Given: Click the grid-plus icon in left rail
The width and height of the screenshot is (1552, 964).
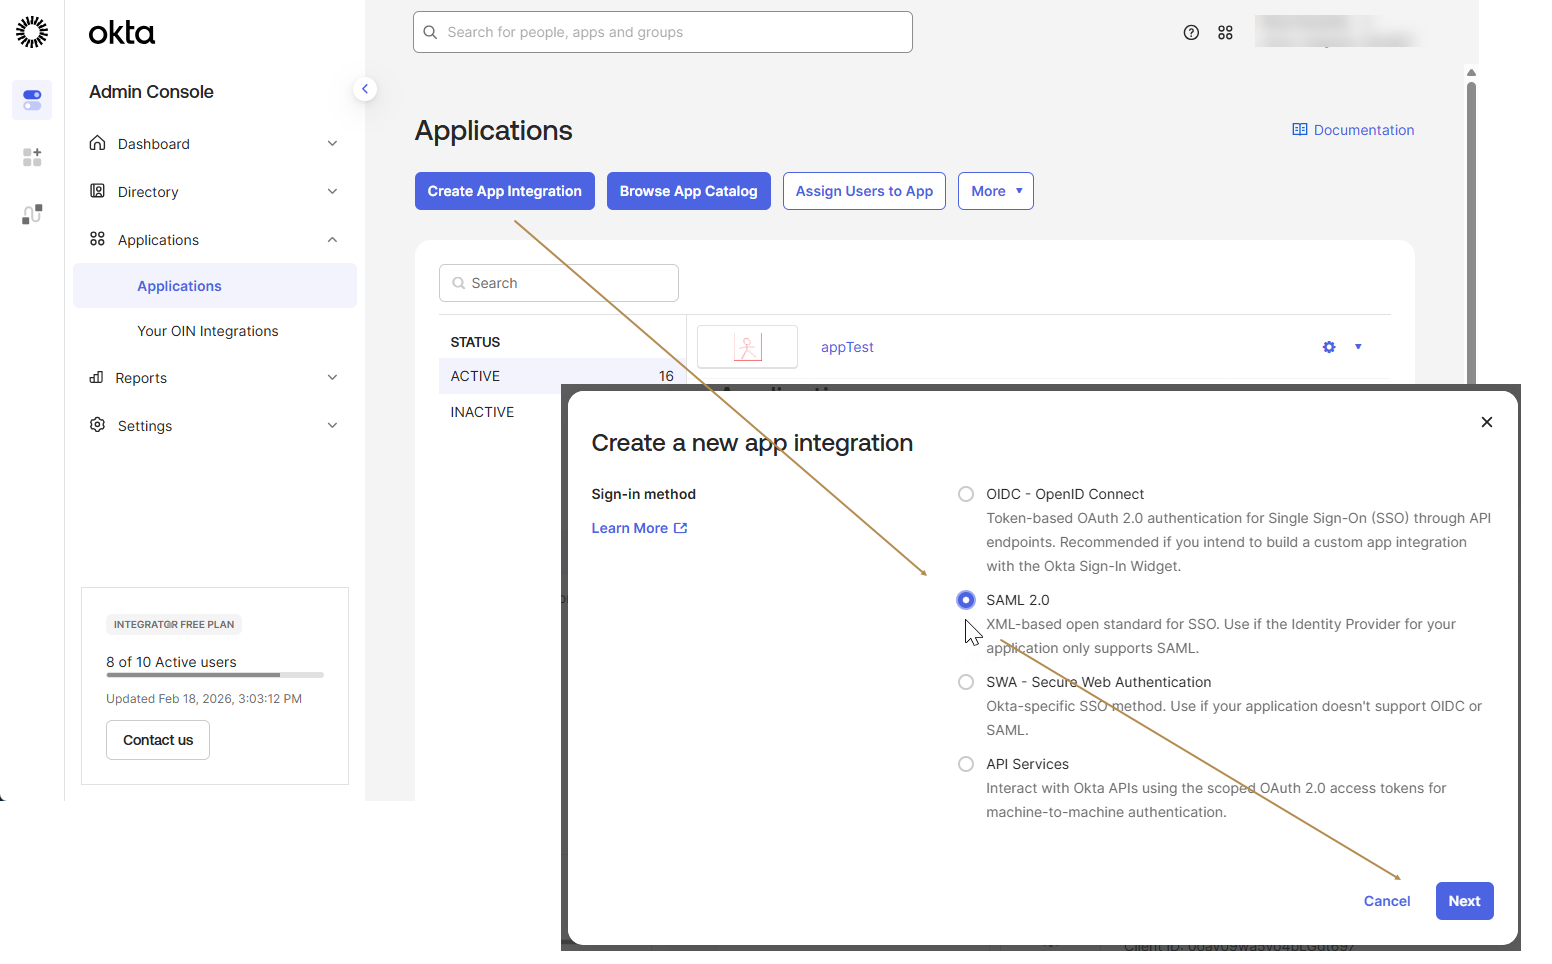Looking at the screenshot, I should (x=32, y=157).
